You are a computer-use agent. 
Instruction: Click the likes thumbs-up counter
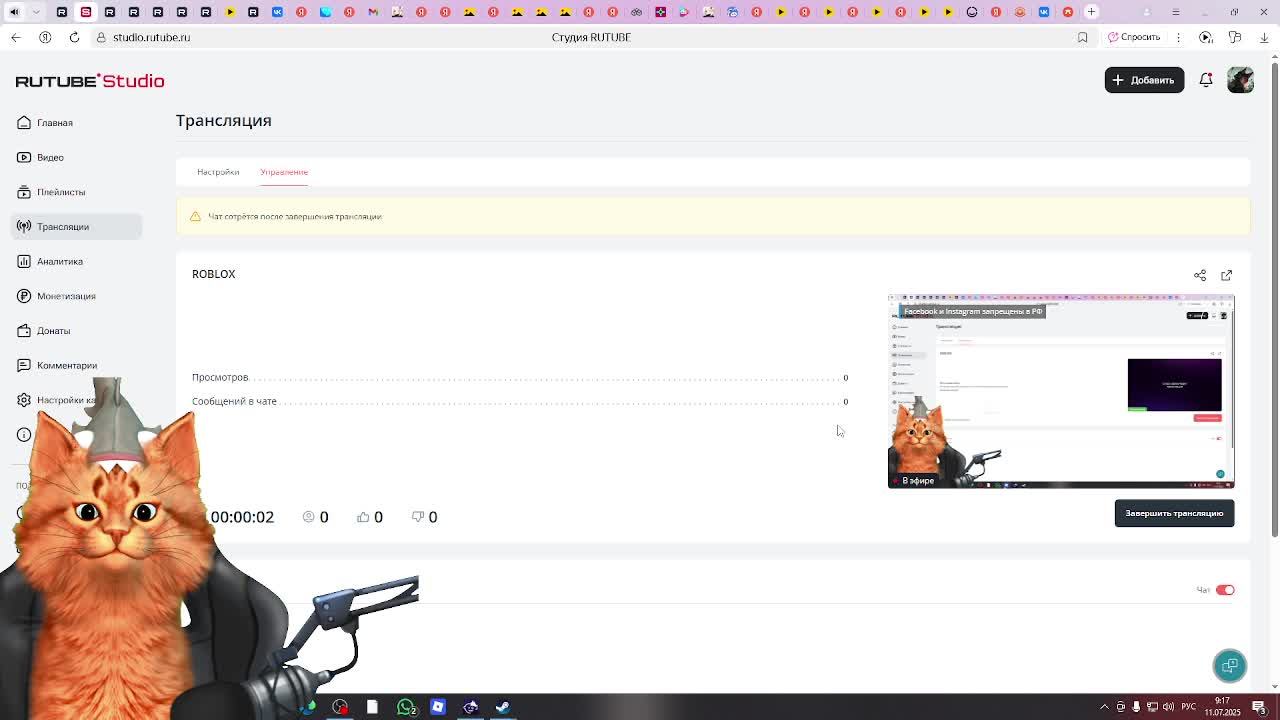(370, 517)
